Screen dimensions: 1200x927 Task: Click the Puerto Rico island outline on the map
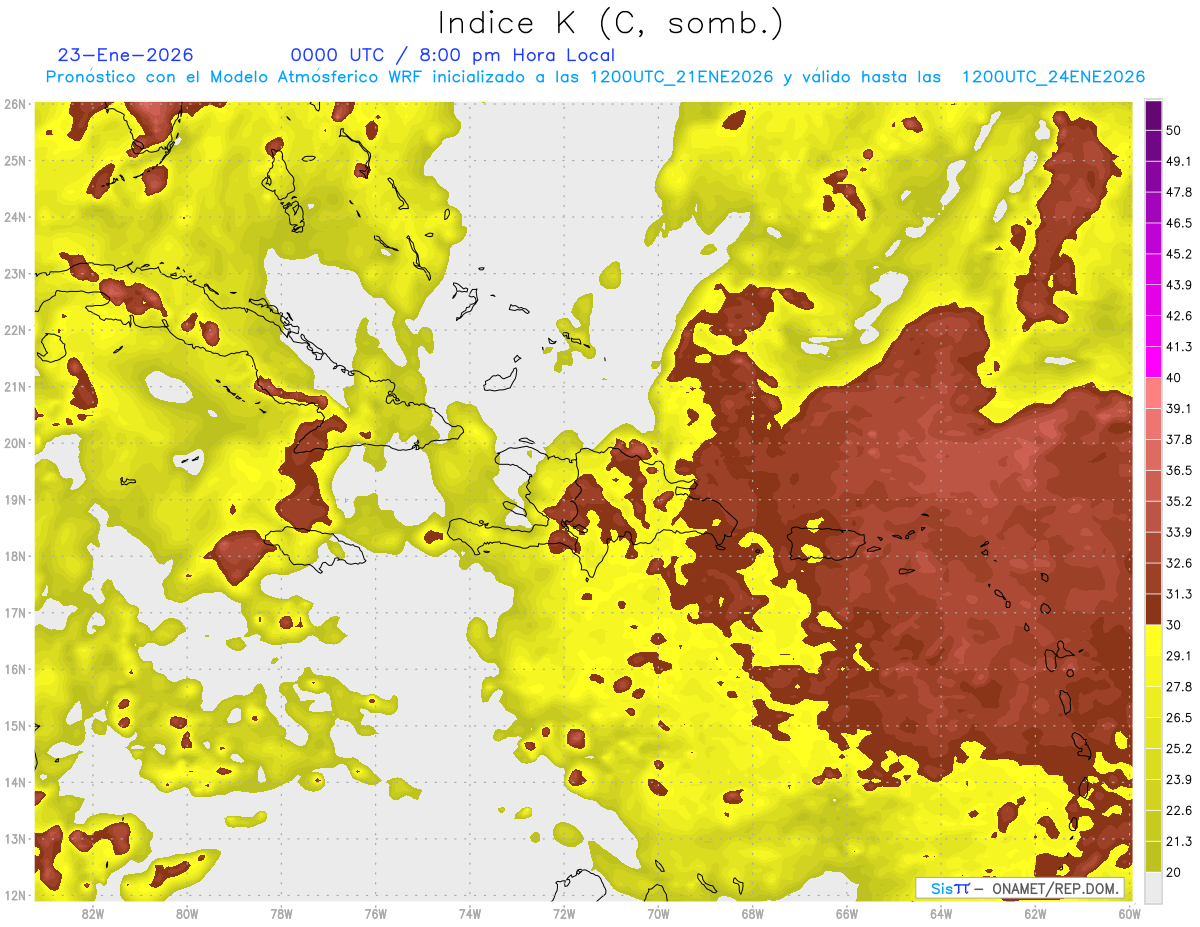point(825,543)
